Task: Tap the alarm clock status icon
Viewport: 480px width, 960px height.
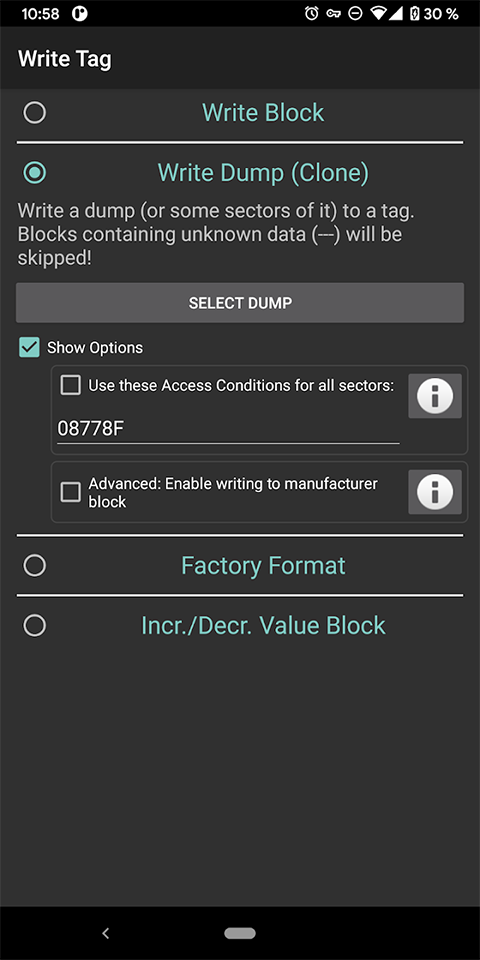Action: 312,13
